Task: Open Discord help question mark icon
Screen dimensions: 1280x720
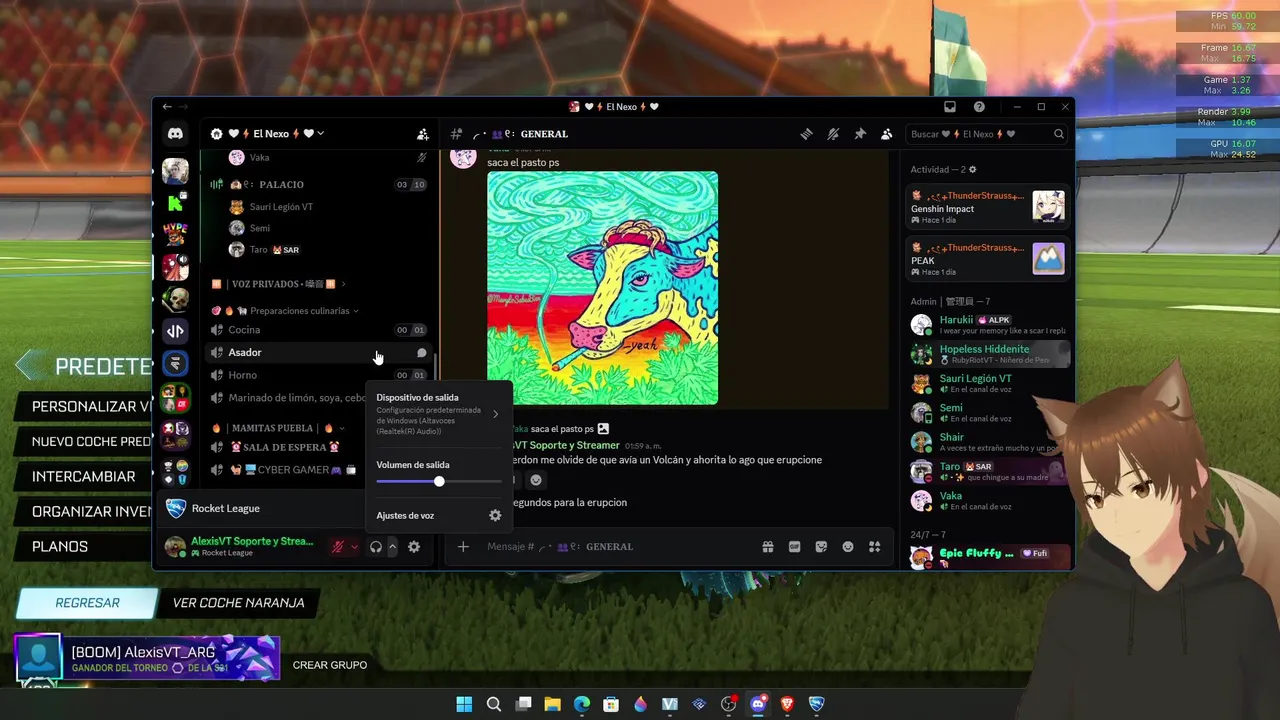Action: [x=979, y=107]
